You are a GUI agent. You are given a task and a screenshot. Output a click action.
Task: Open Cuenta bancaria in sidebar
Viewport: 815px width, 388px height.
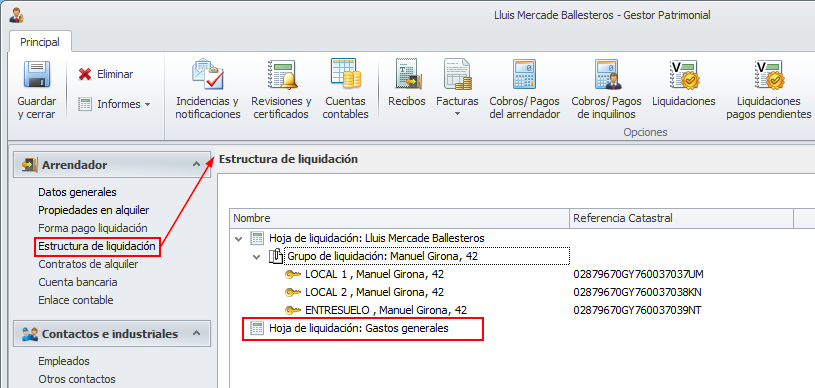click(x=77, y=282)
